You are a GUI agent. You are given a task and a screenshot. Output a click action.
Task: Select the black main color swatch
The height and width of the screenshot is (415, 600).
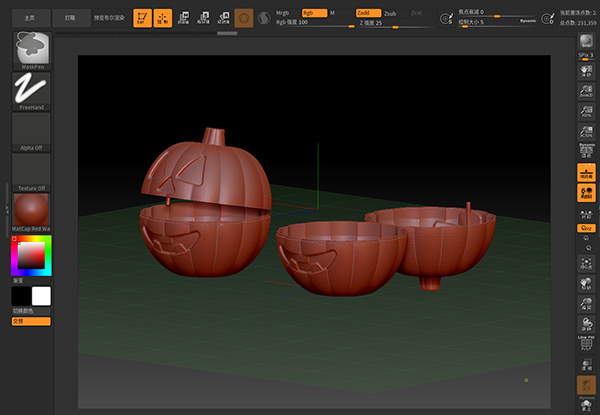click(x=21, y=296)
